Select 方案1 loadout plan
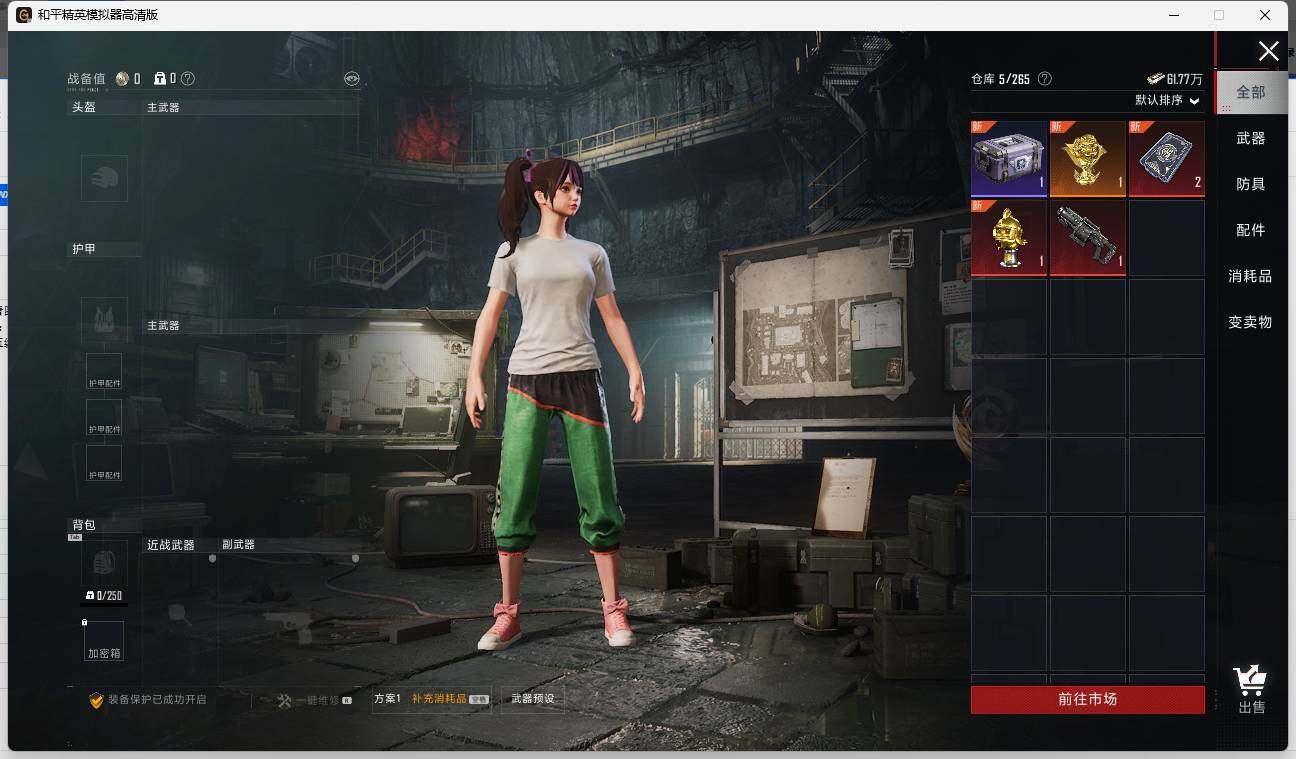 [x=387, y=699]
